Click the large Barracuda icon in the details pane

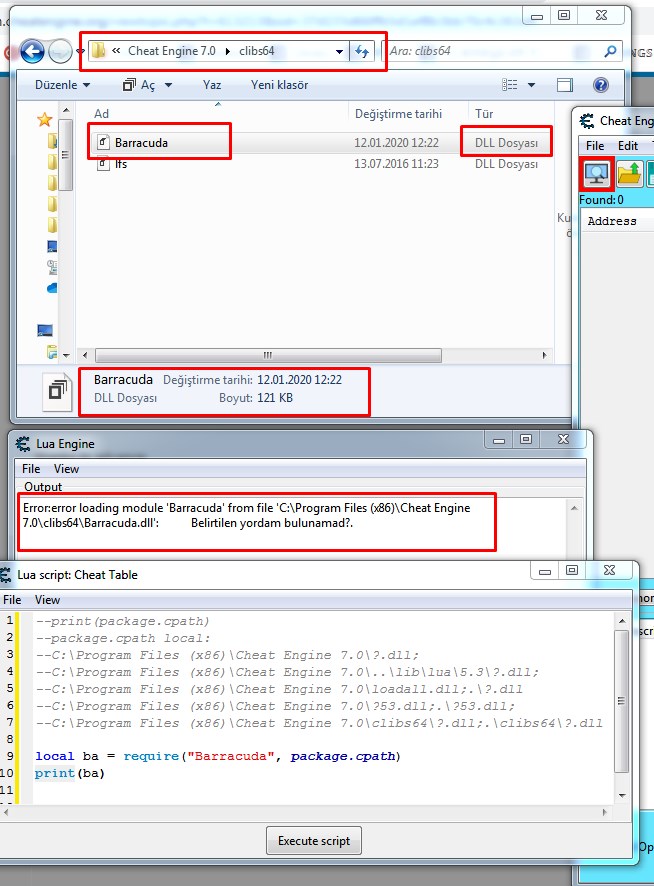58,392
